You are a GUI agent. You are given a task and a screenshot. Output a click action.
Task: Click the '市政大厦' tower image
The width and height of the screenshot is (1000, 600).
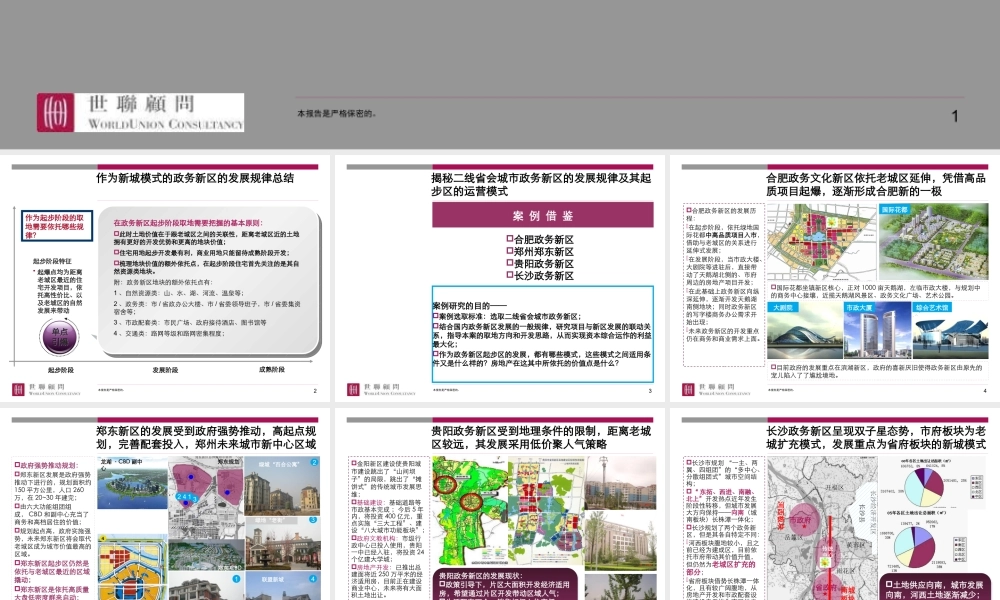tap(877, 330)
